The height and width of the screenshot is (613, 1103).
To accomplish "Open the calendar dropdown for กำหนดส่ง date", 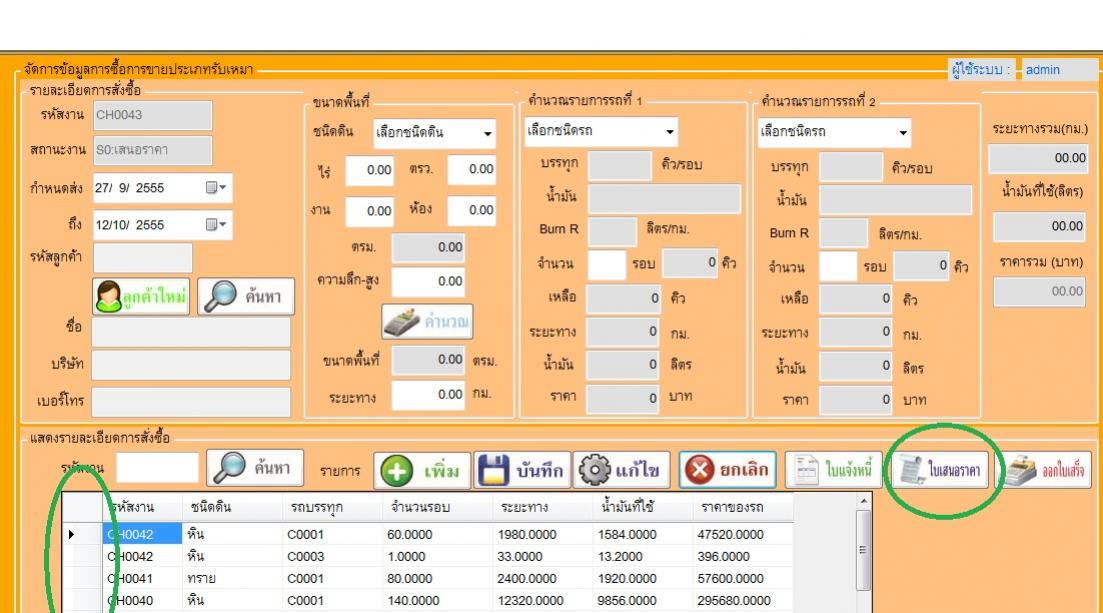I will tap(215, 188).
